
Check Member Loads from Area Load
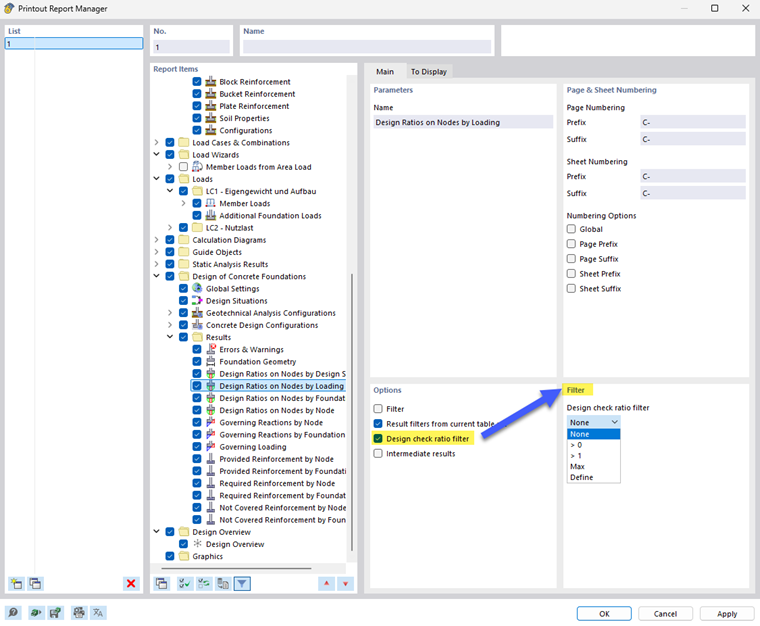click(183, 167)
